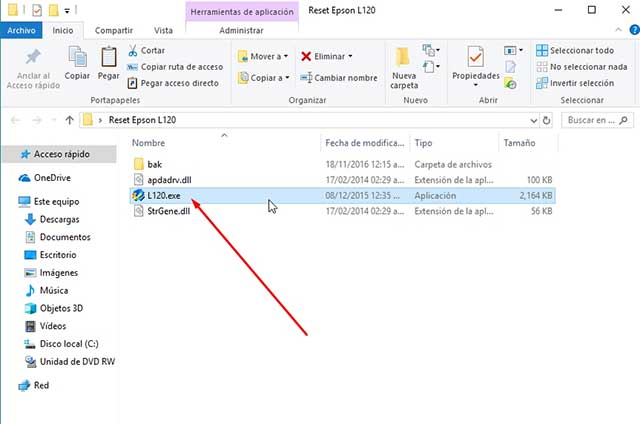
Task: Select Acceso rápido in navigation pane
Action: 60,154
